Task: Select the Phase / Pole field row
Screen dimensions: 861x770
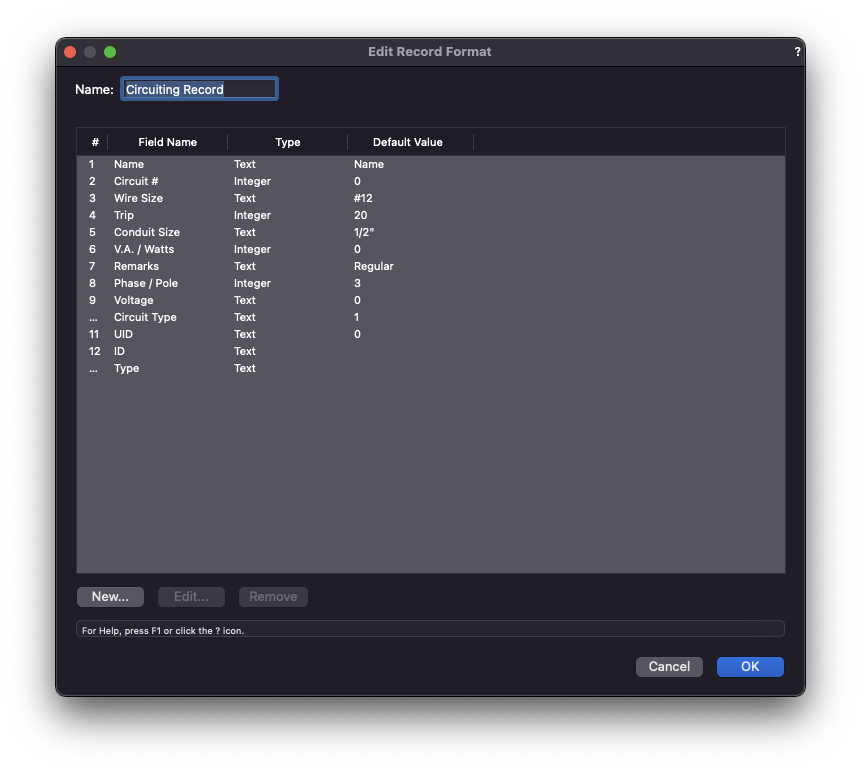Action: [x=146, y=283]
